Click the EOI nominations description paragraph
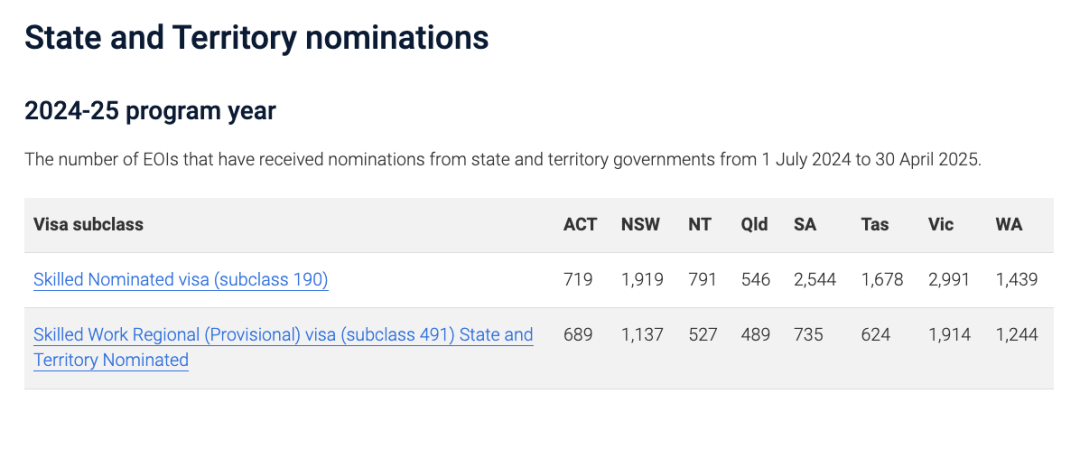The width and height of the screenshot is (1080, 450). (503, 160)
